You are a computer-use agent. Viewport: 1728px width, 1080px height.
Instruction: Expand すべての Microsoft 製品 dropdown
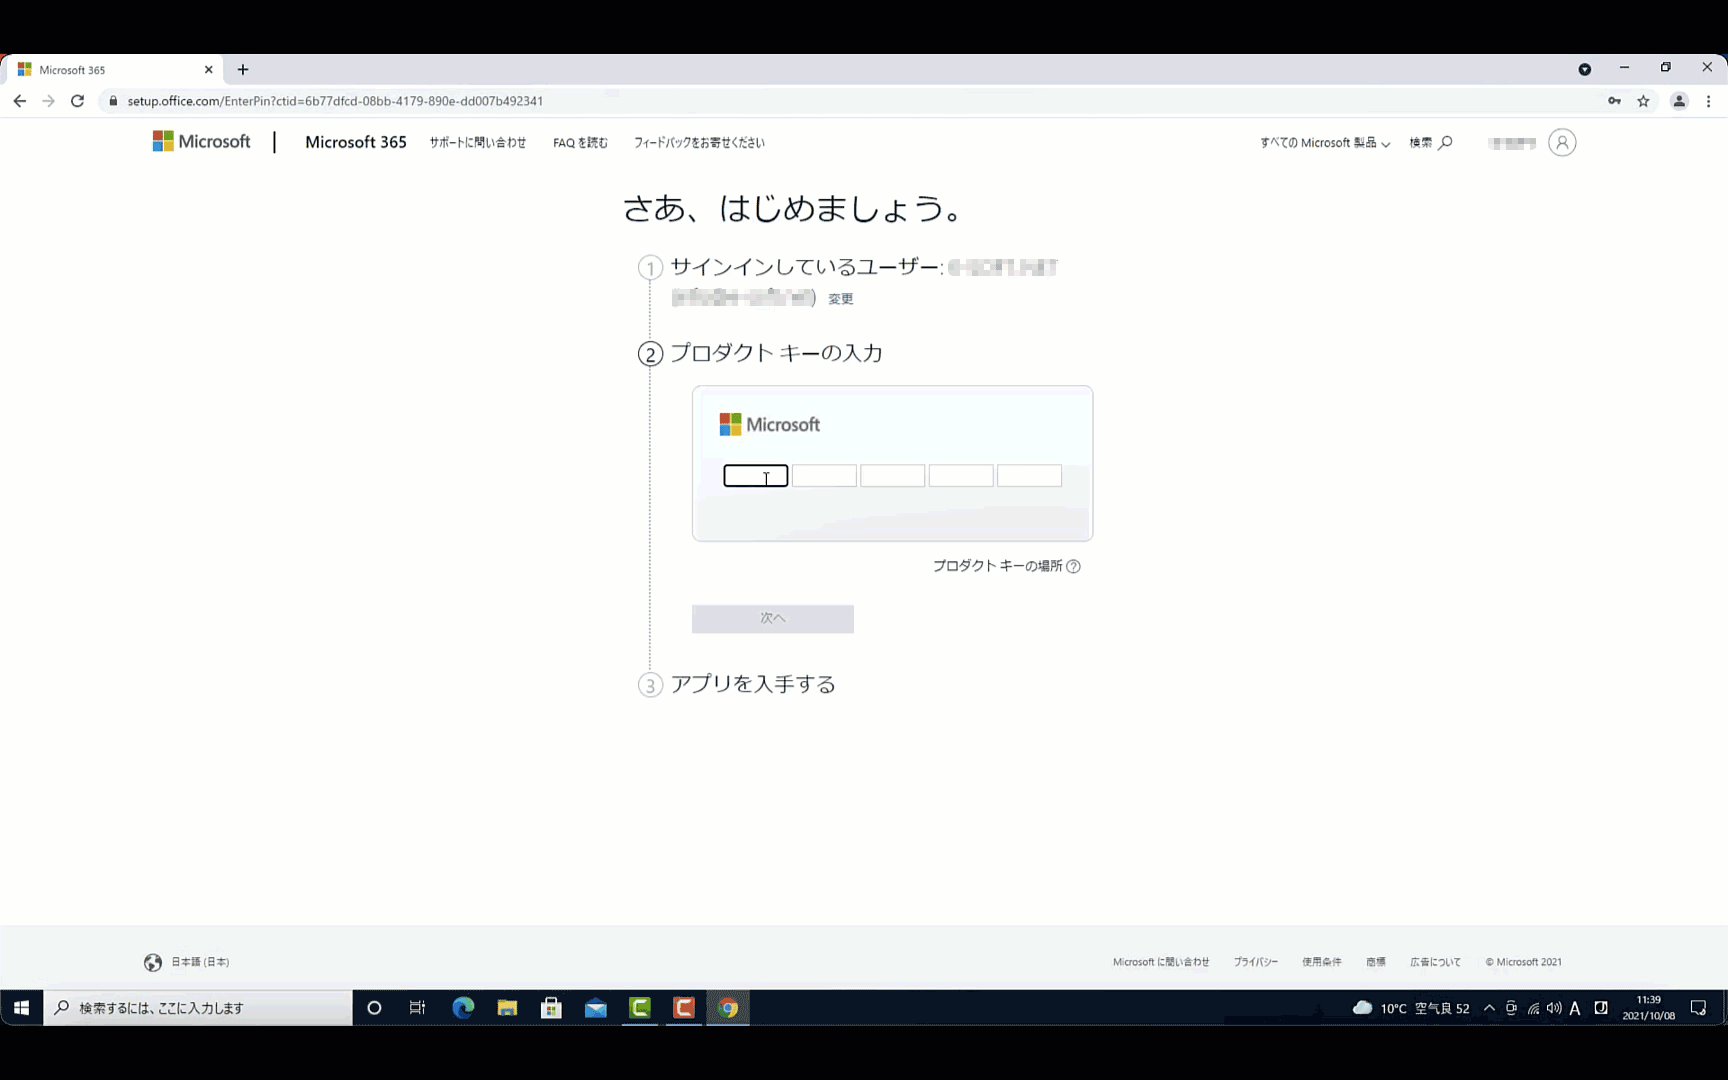pos(1325,143)
